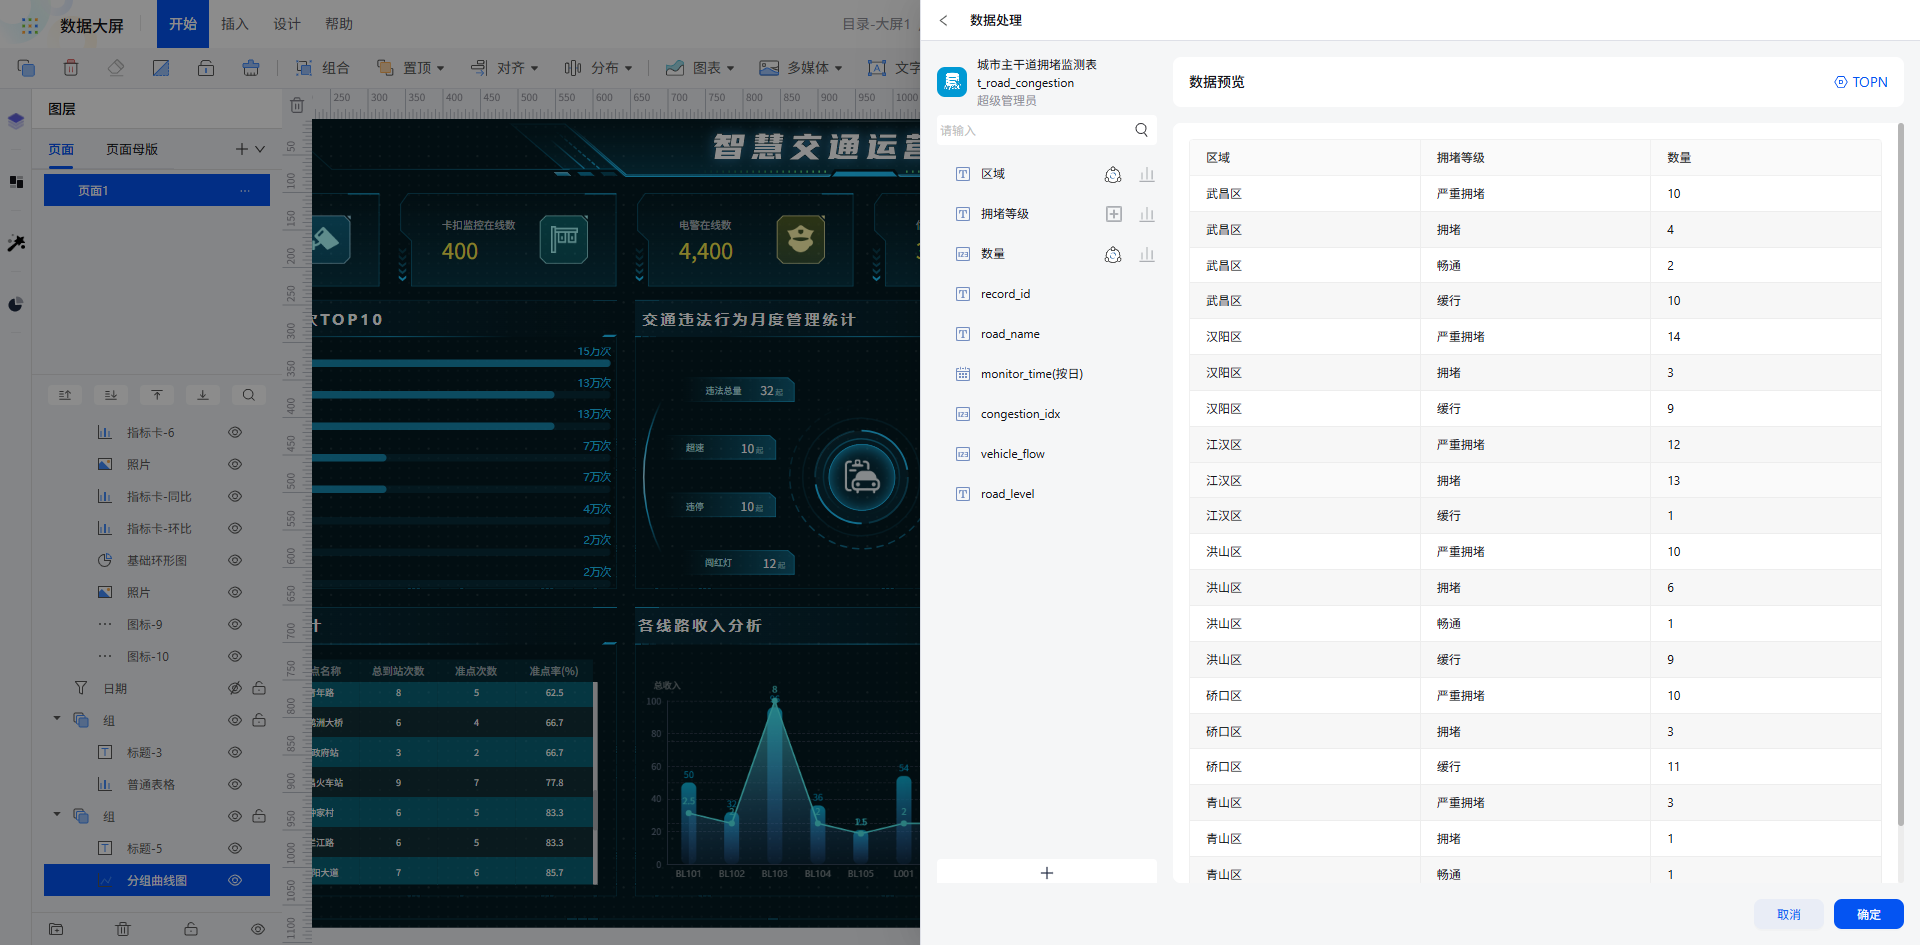Click the circular icon beside 数量 field

1113,254
